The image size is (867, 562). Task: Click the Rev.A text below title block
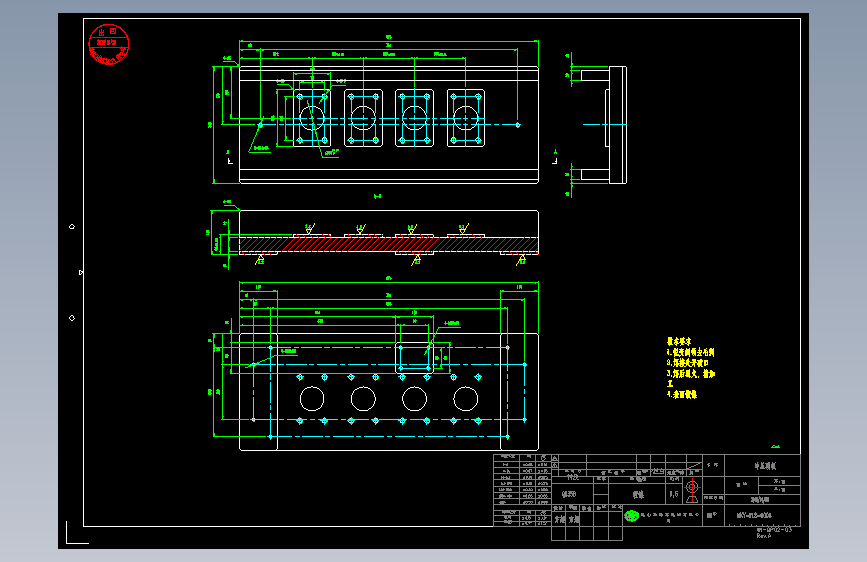[x=764, y=536]
